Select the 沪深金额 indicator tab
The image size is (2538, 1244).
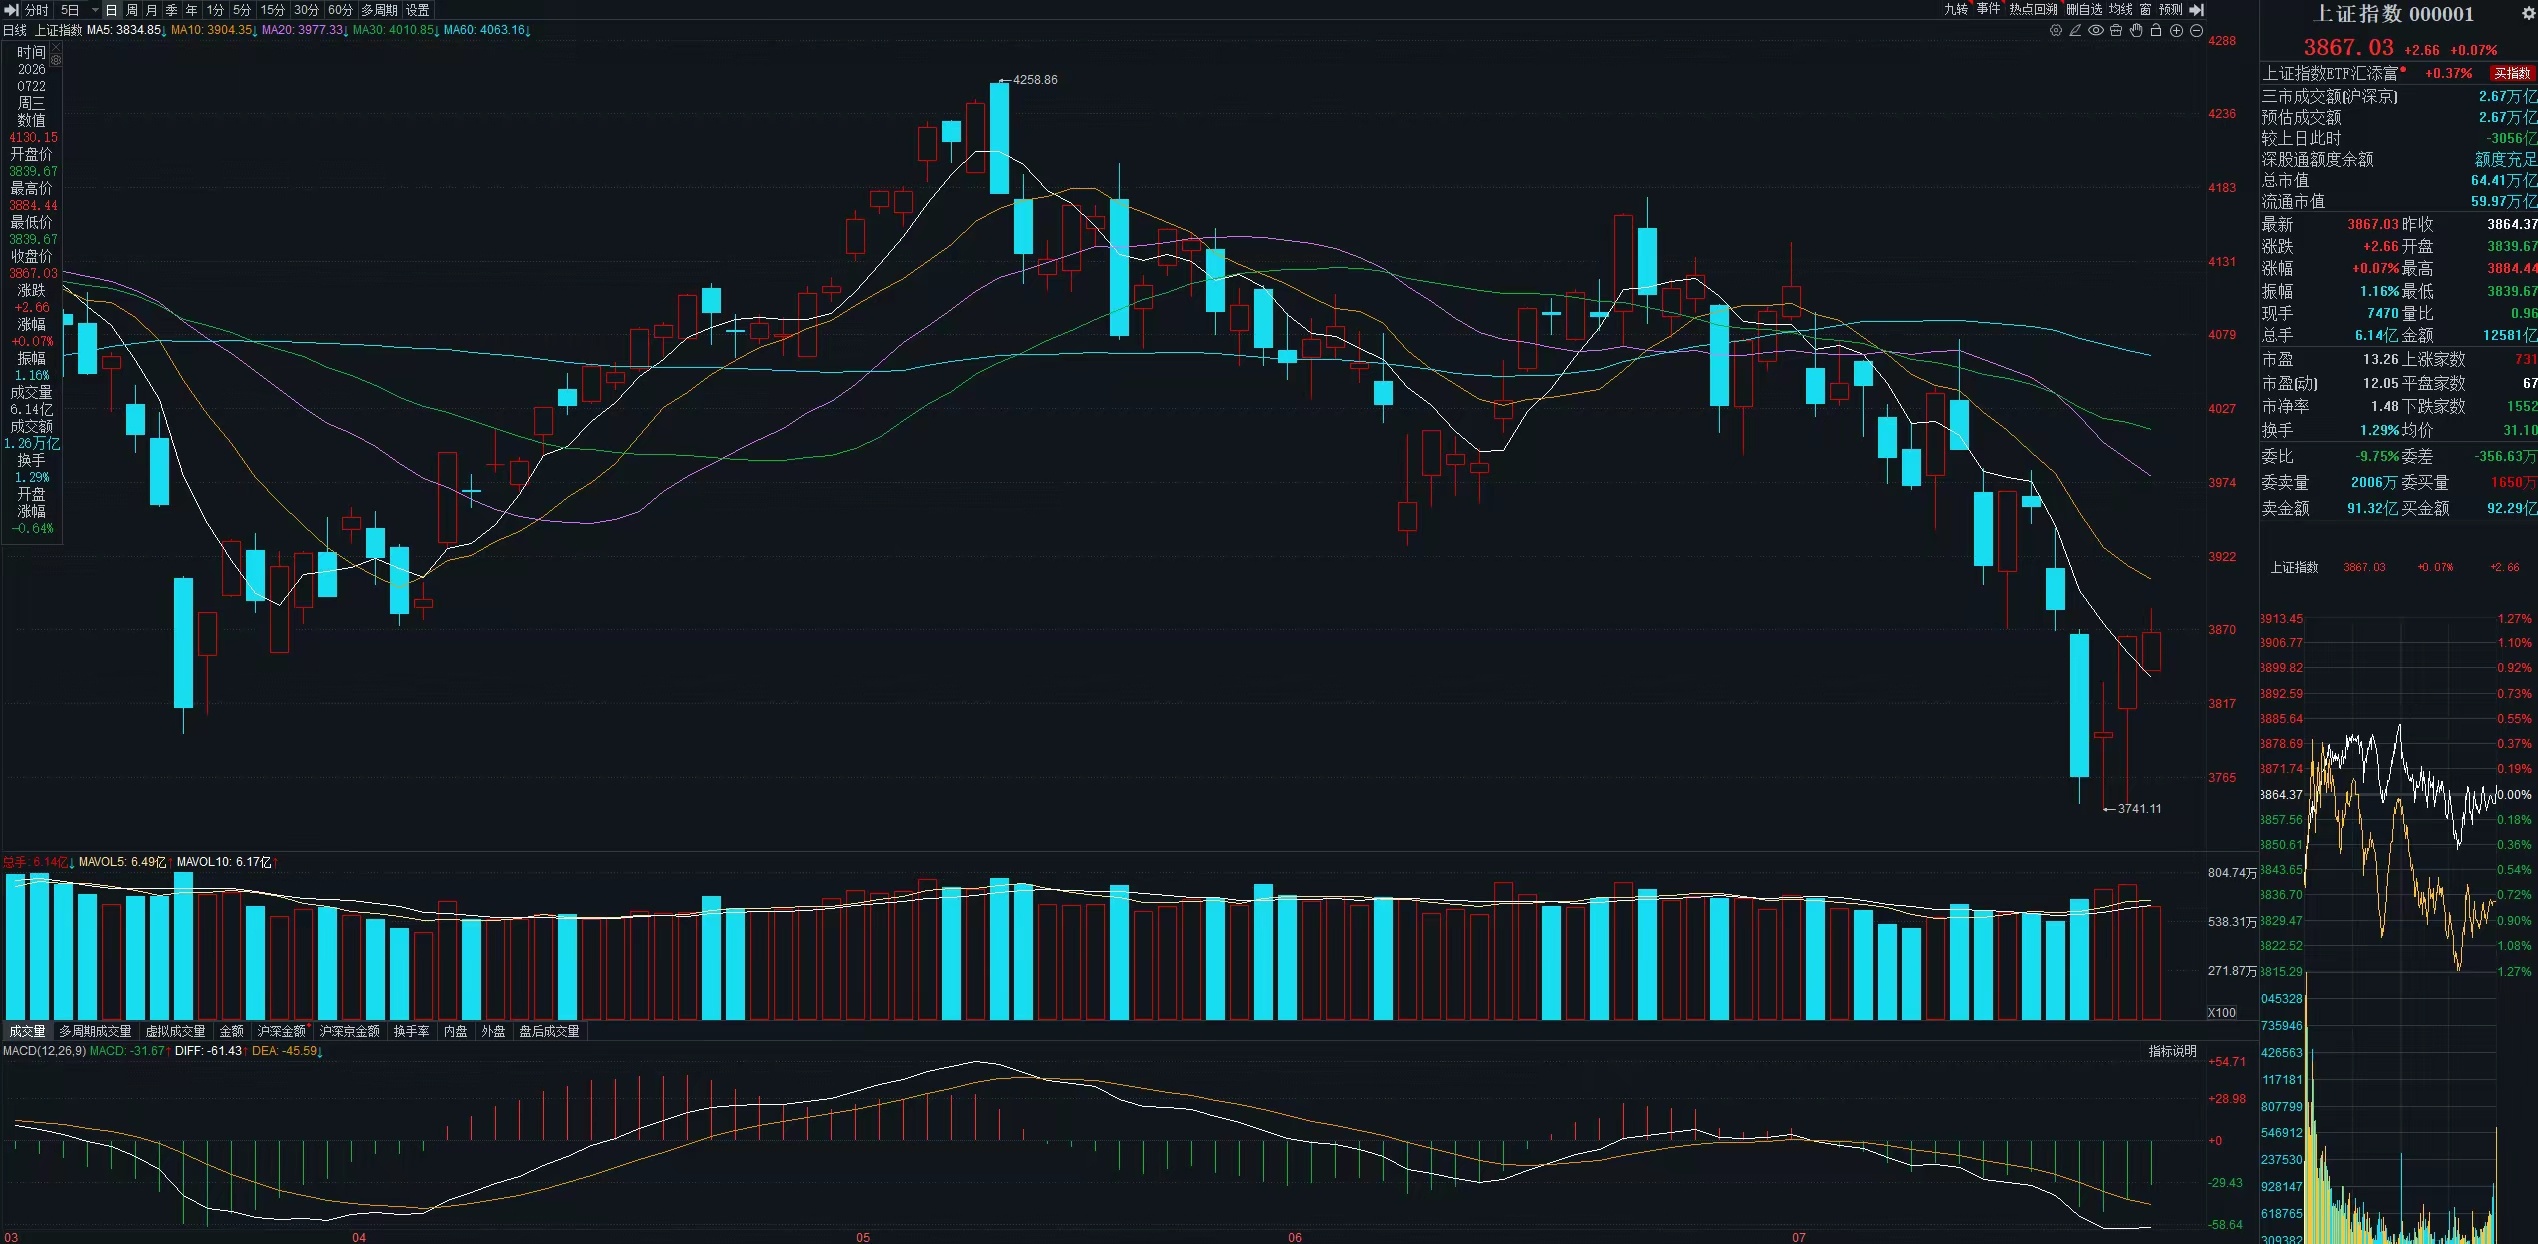(x=281, y=1031)
